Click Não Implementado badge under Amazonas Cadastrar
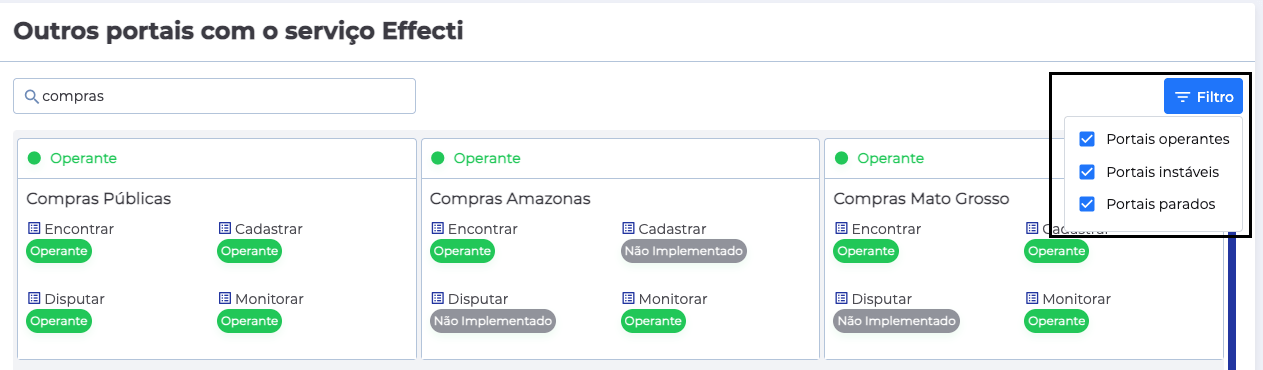Image resolution: width=1263 pixels, height=370 pixels. point(684,251)
